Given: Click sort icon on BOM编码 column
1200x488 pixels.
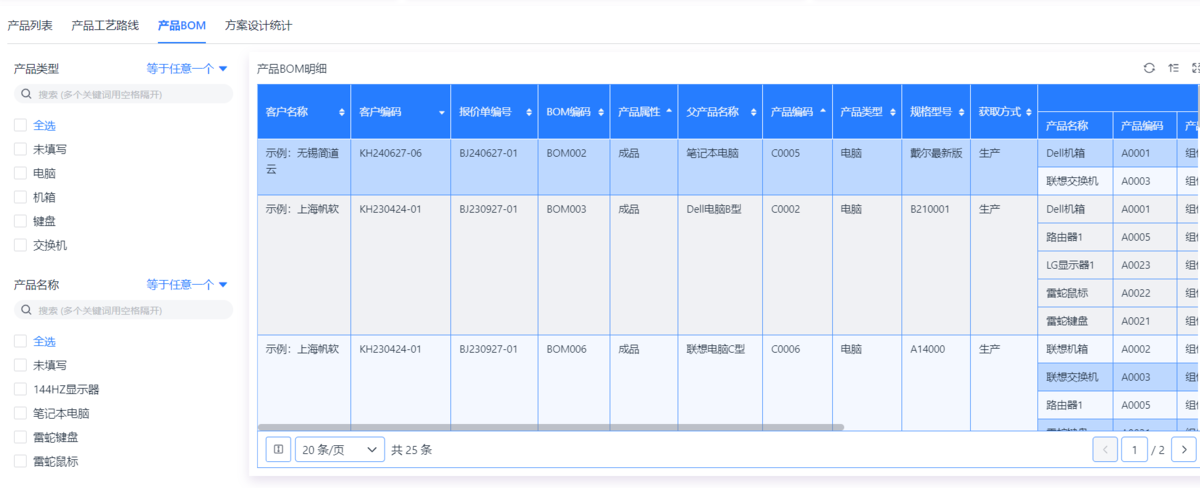Looking at the screenshot, I should point(601,112).
